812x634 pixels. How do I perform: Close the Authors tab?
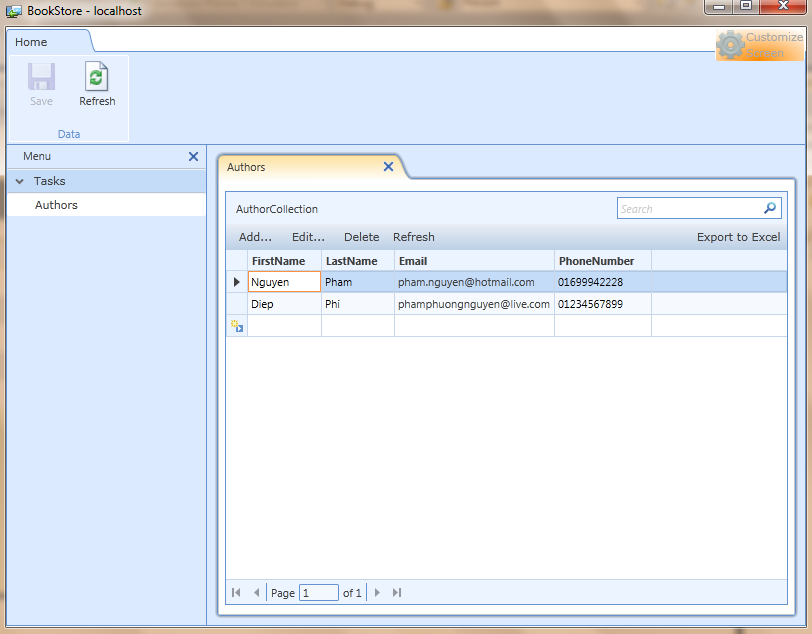click(388, 167)
